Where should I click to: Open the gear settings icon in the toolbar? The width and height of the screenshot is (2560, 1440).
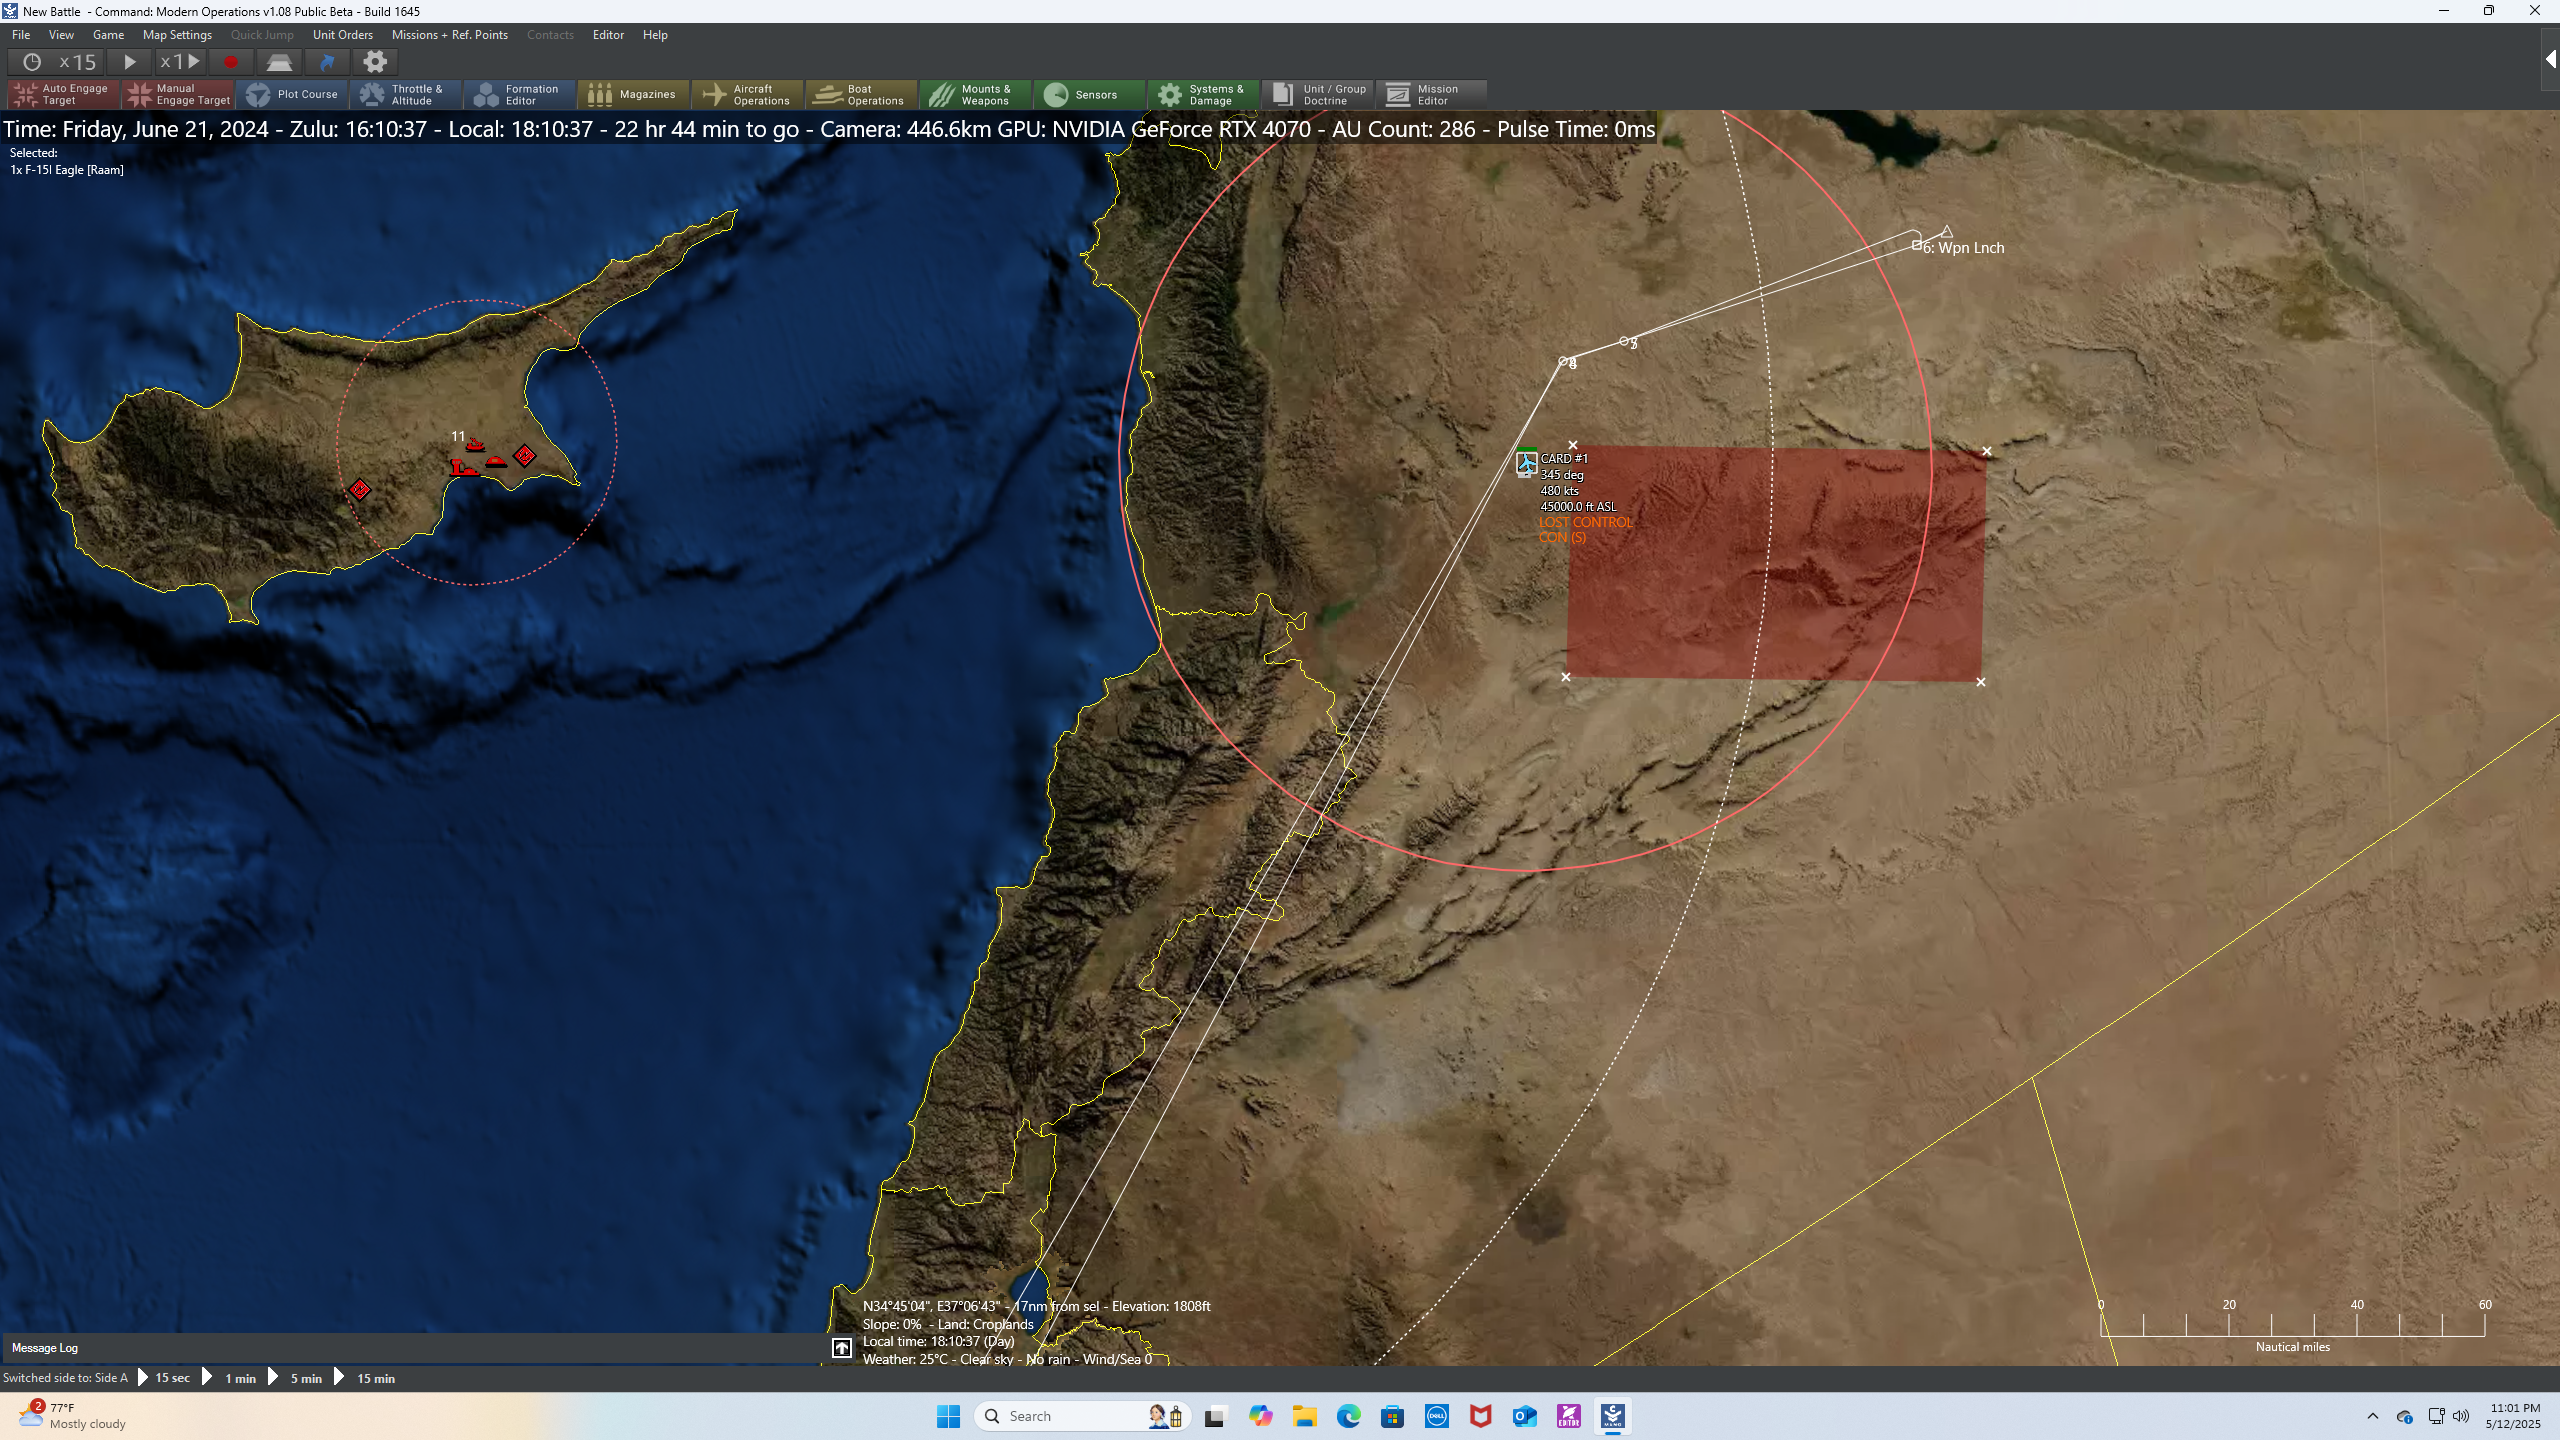click(375, 62)
